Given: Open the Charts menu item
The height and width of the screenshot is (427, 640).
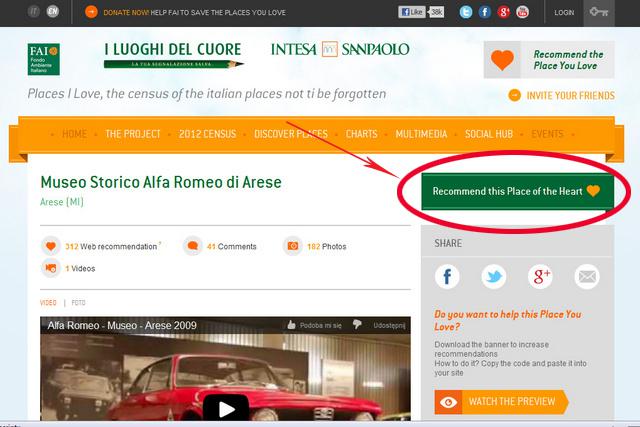Looking at the screenshot, I should pos(362,134).
